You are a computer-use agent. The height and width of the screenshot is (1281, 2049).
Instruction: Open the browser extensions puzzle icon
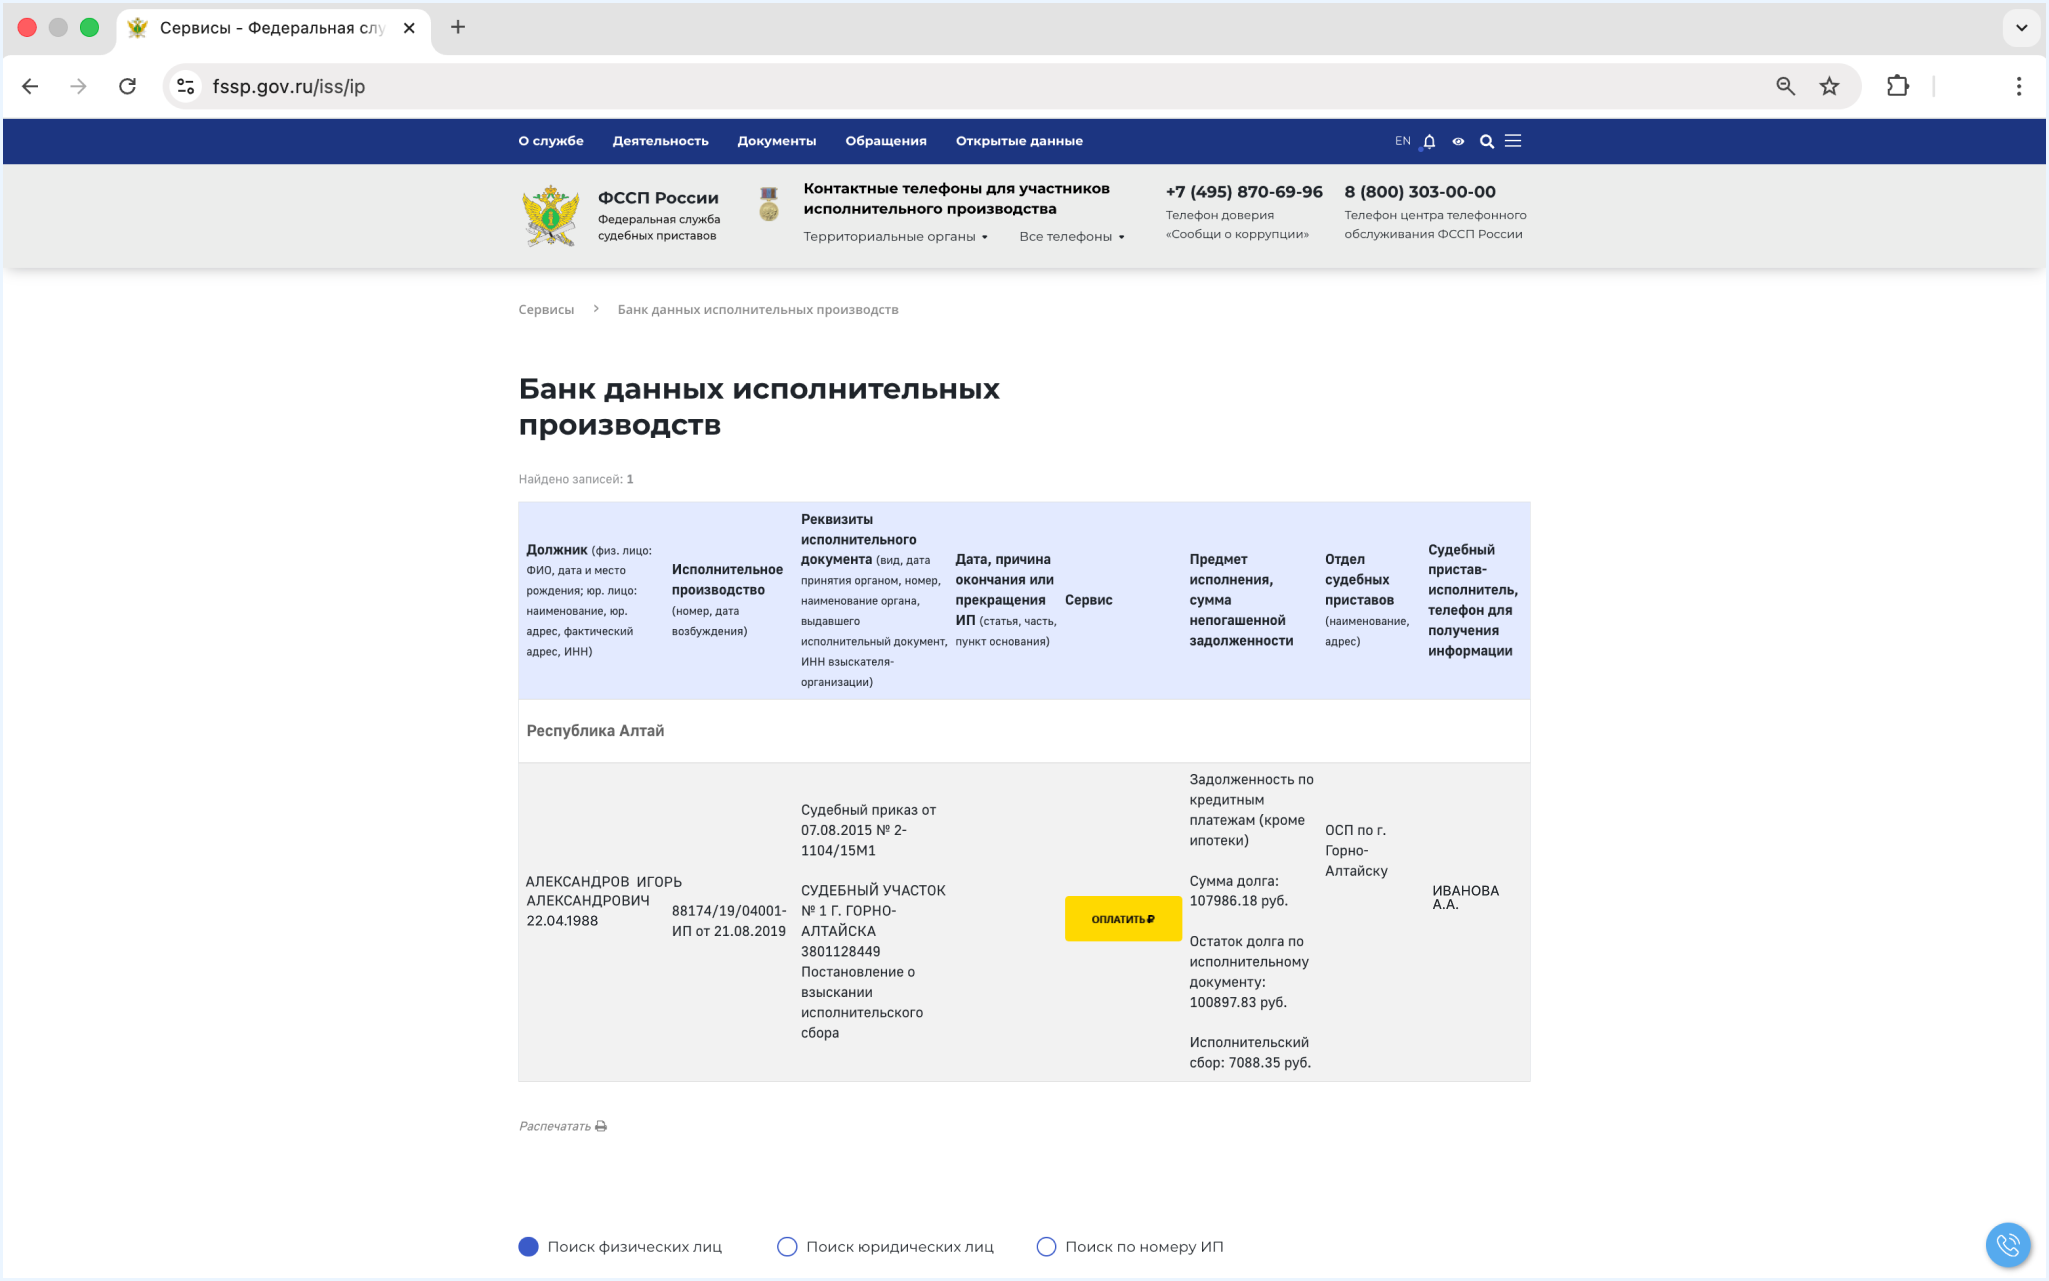(x=1897, y=86)
